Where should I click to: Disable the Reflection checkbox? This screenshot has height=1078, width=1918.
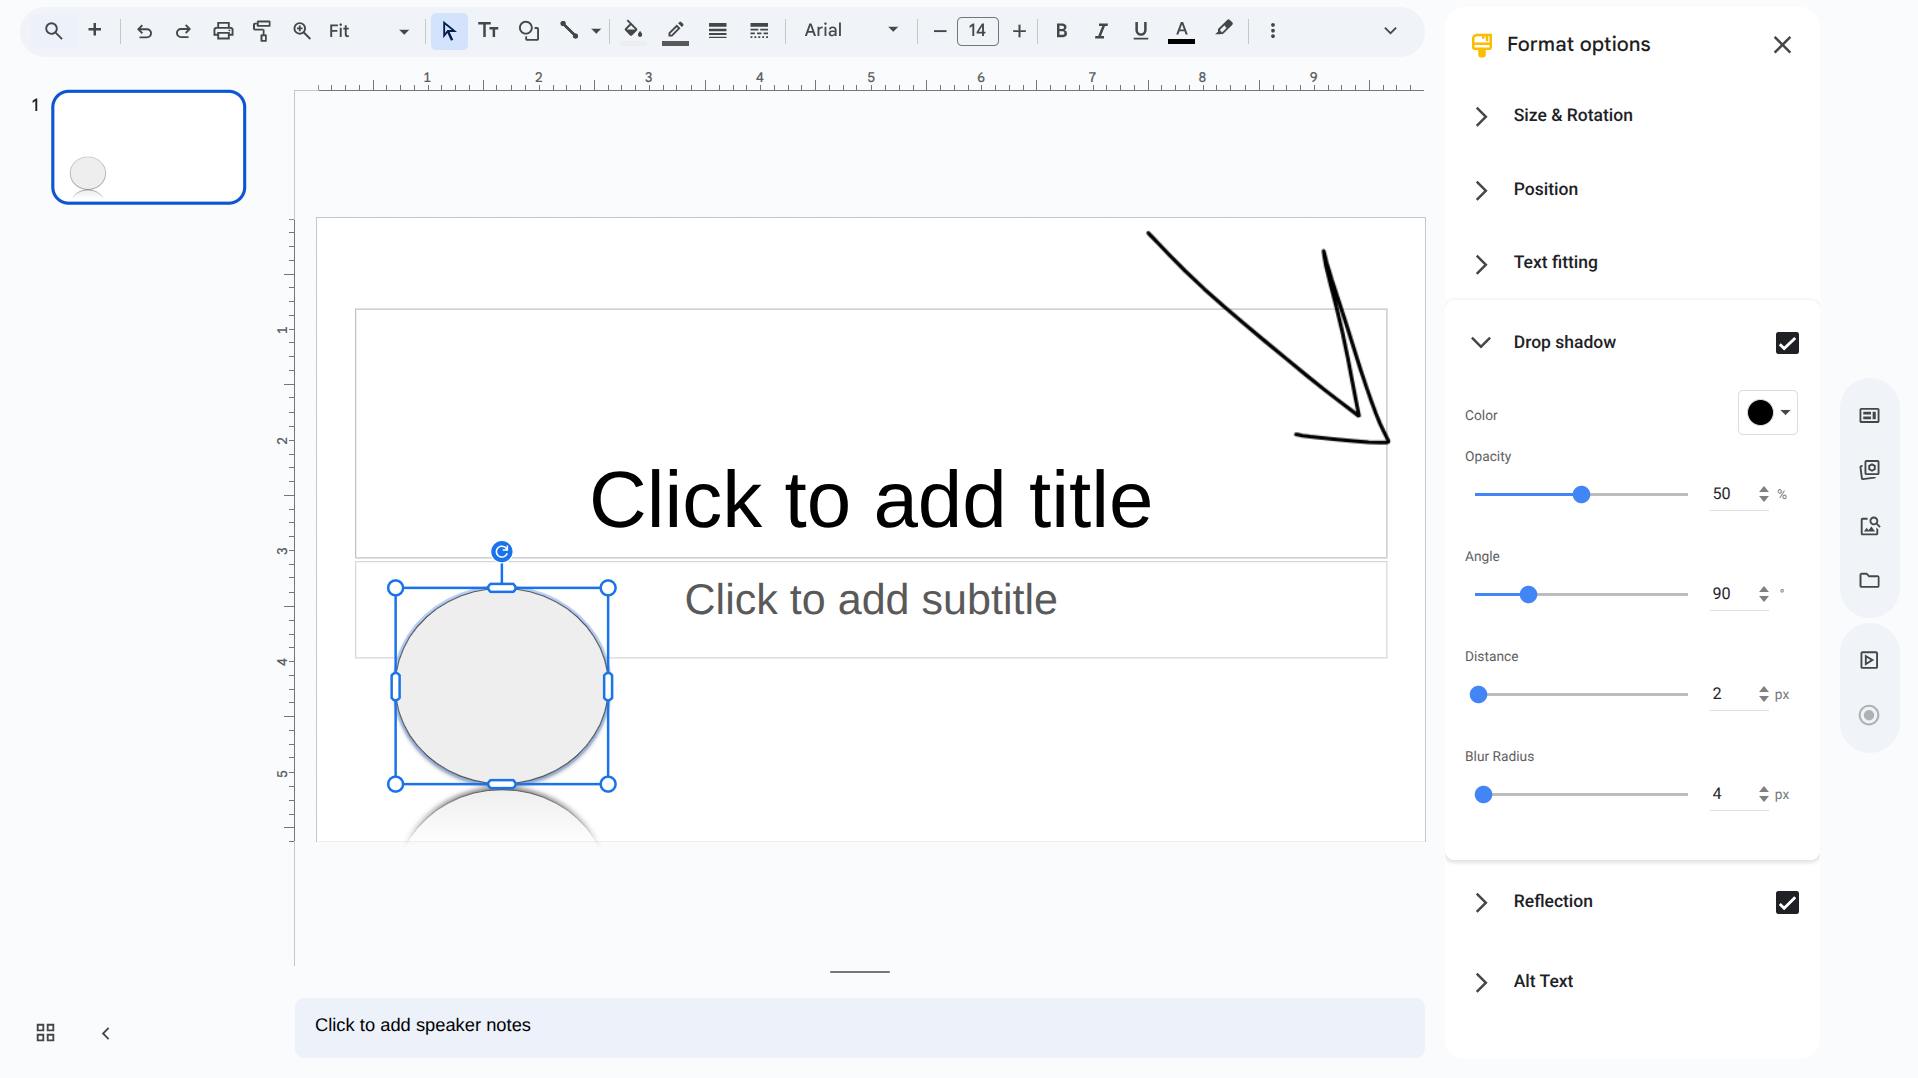[x=1786, y=903]
